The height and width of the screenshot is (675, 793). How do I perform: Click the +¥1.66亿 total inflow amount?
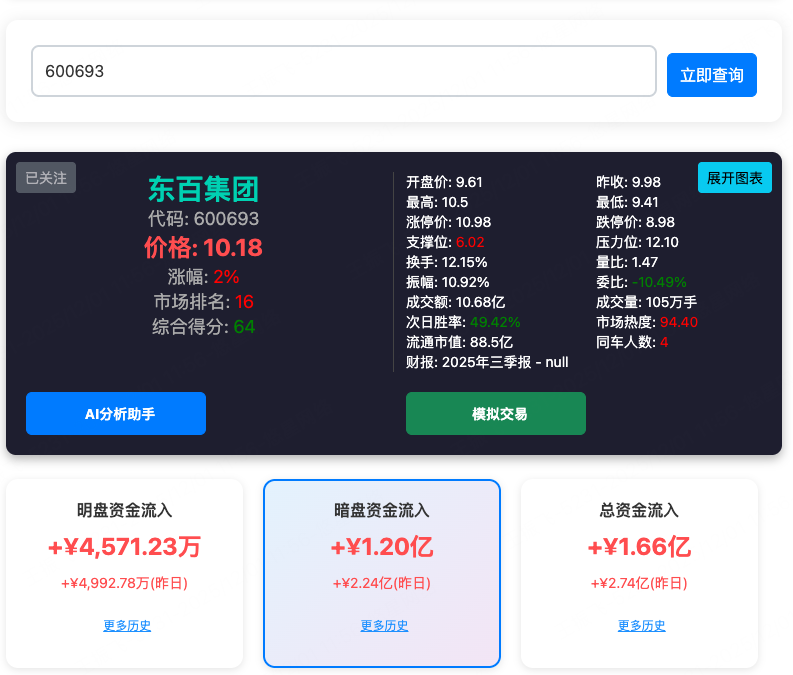[x=639, y=547]
